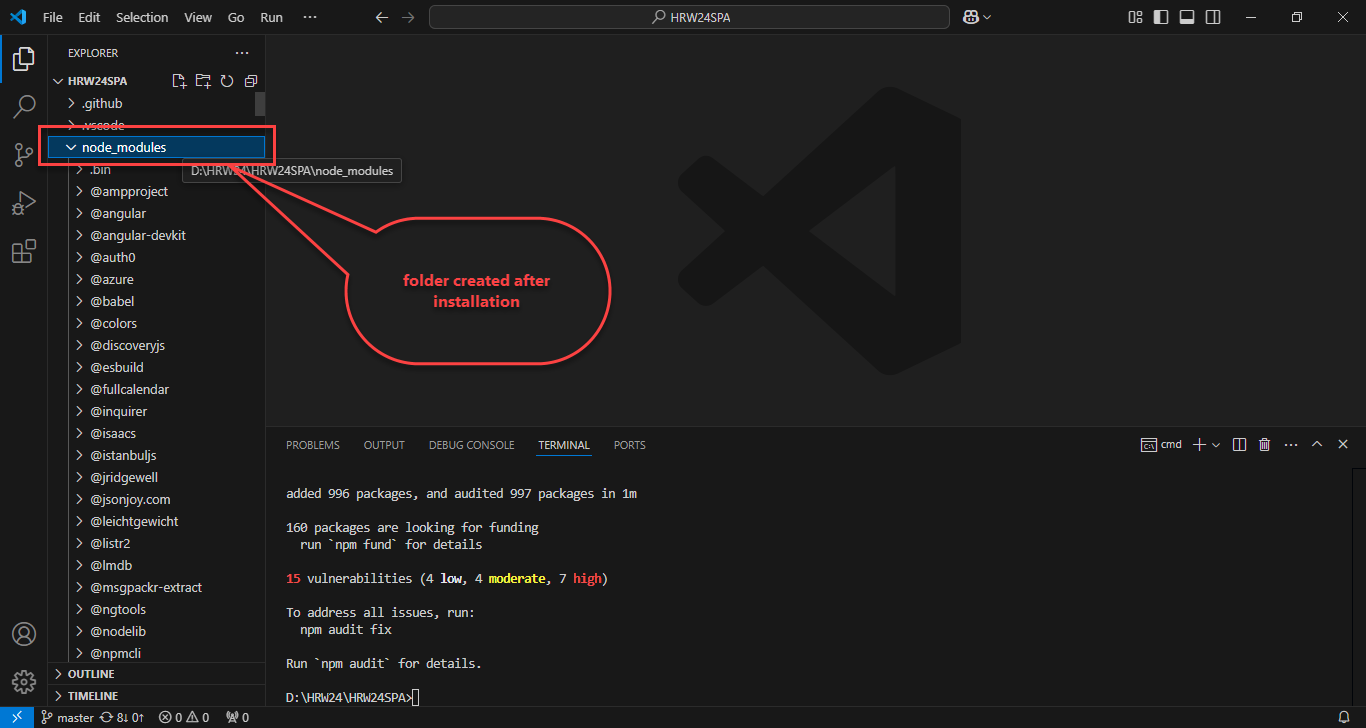
Task: Switch to the PROBLEMS tab
Action: point(312,445)
